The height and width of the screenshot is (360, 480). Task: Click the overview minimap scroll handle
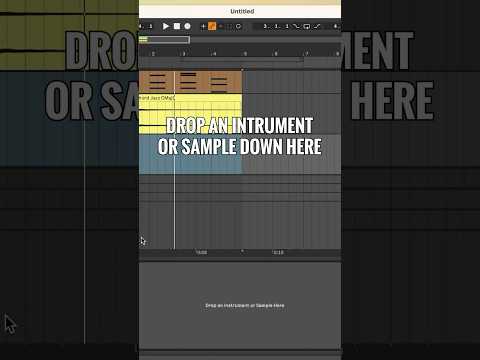(x=164, y=40)
